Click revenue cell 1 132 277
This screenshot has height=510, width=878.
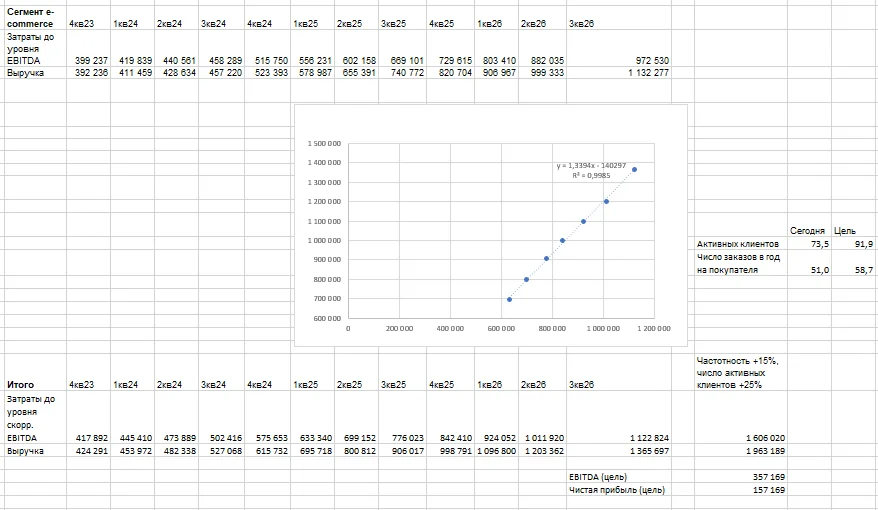click(x=619, y=73)
